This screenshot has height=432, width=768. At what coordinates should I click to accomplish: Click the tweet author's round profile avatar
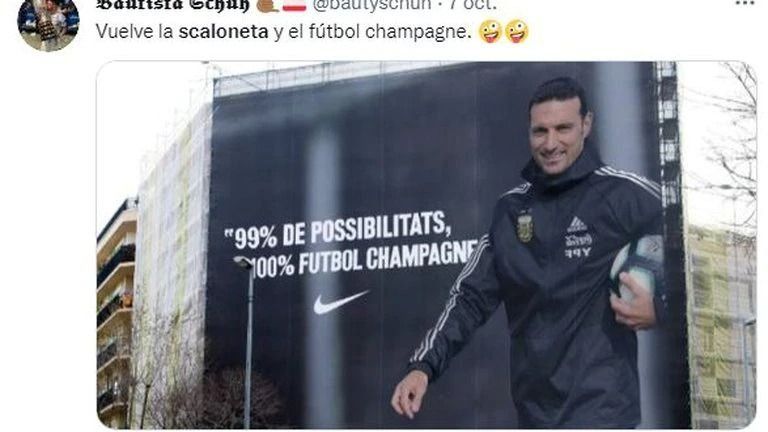(x=48, y=23)
